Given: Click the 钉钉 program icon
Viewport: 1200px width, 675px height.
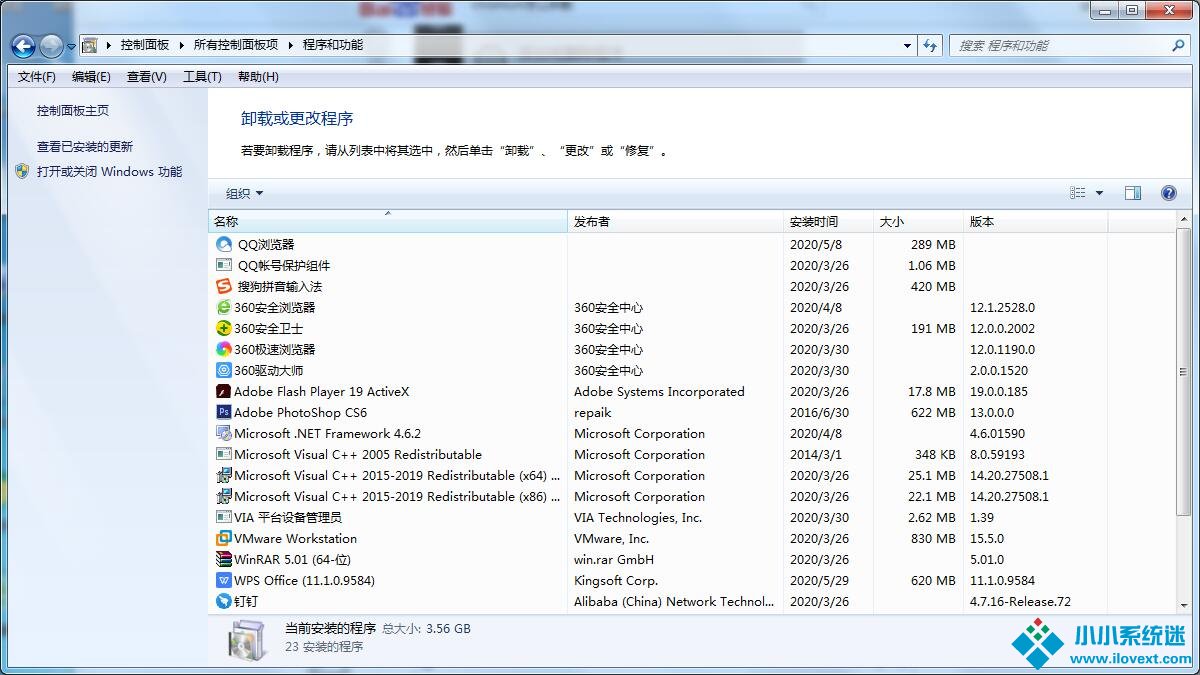Looking at the screenshot, I should [224, 601].
